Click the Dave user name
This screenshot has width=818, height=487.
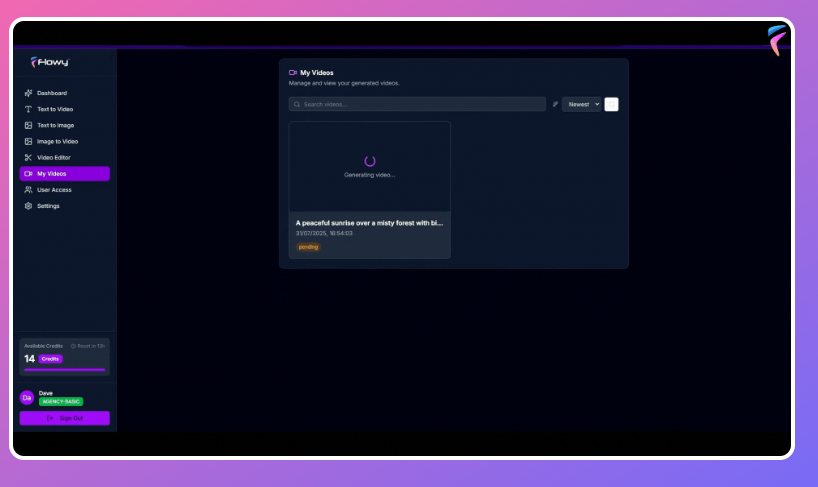[x=45, y=393]
